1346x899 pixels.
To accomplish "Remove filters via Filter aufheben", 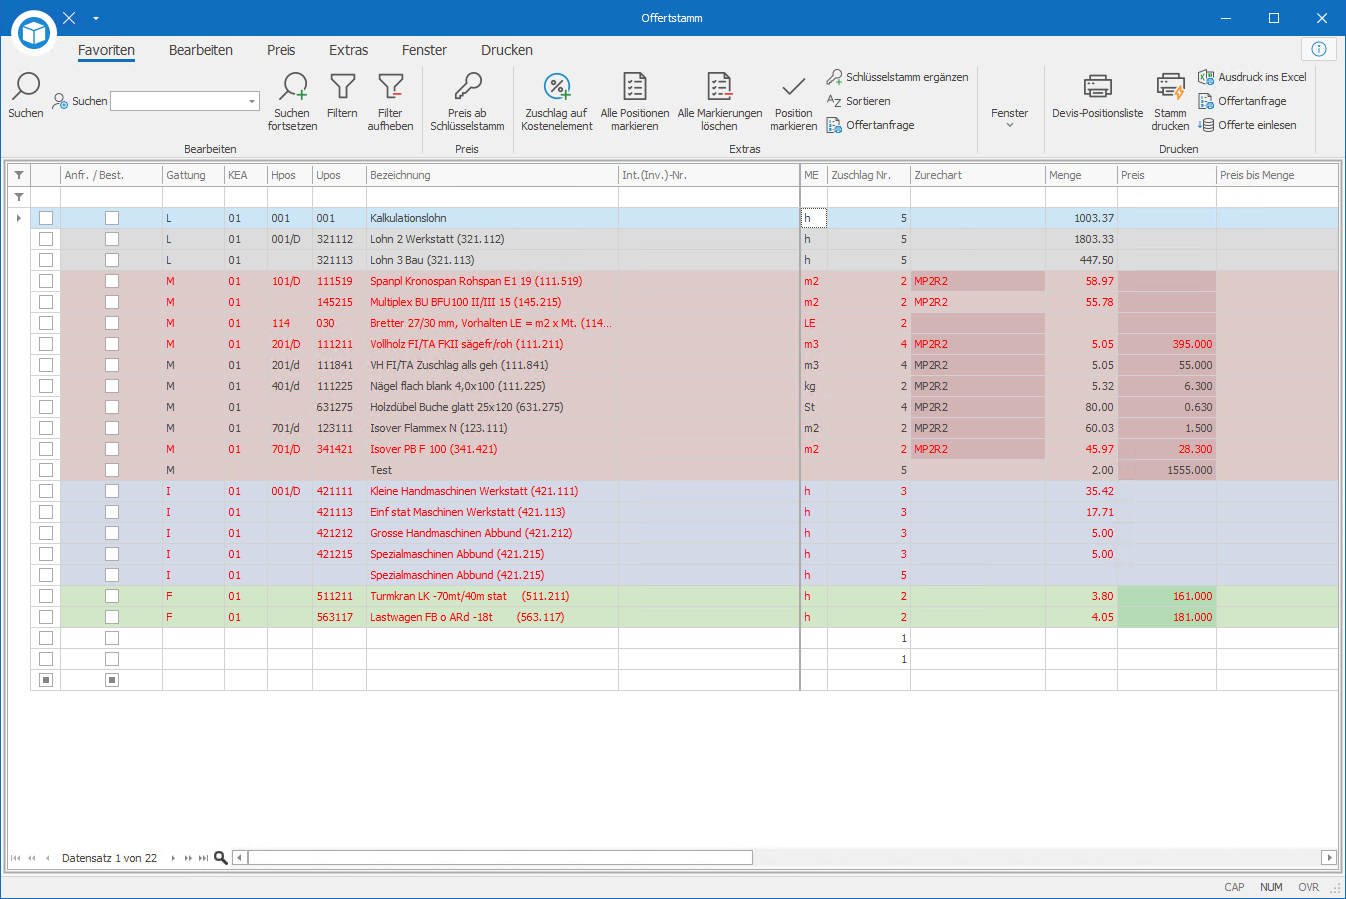I will pyautogui.click(x=390, y=87).
